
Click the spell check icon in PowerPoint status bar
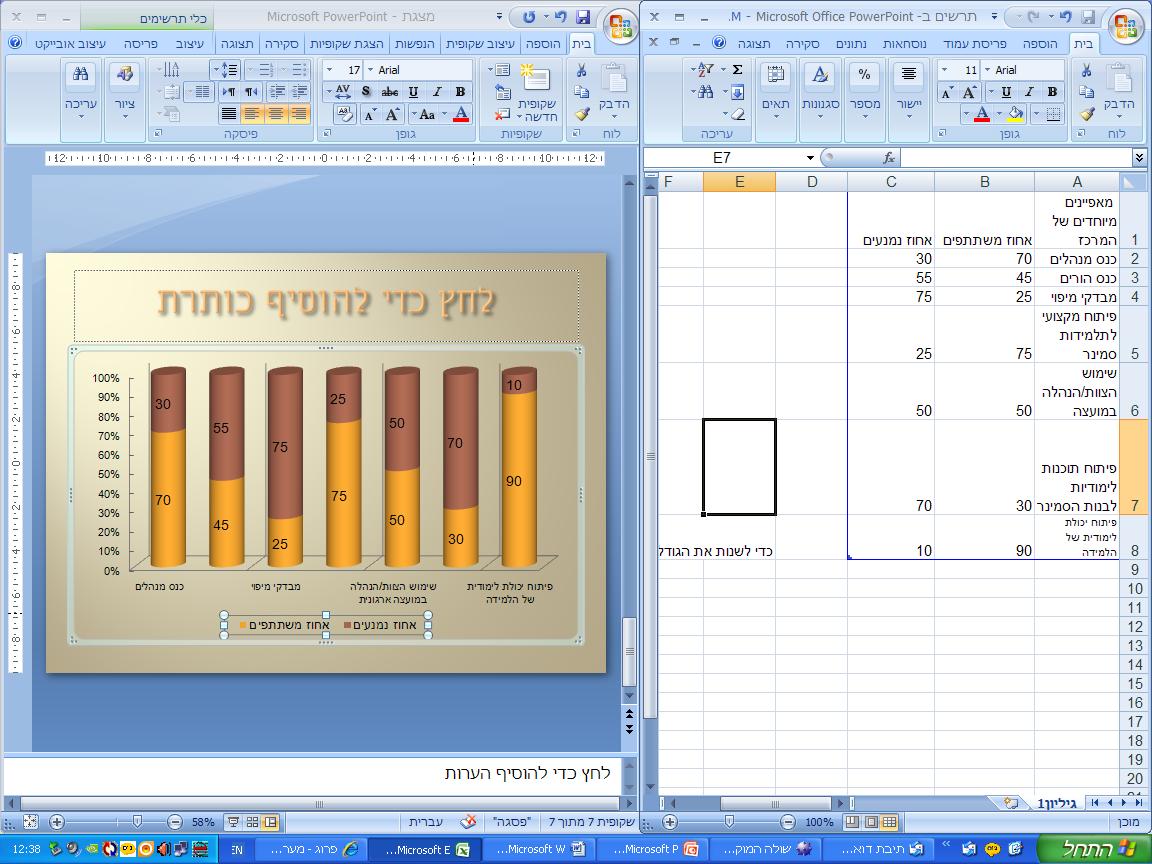tap(467, 821)
